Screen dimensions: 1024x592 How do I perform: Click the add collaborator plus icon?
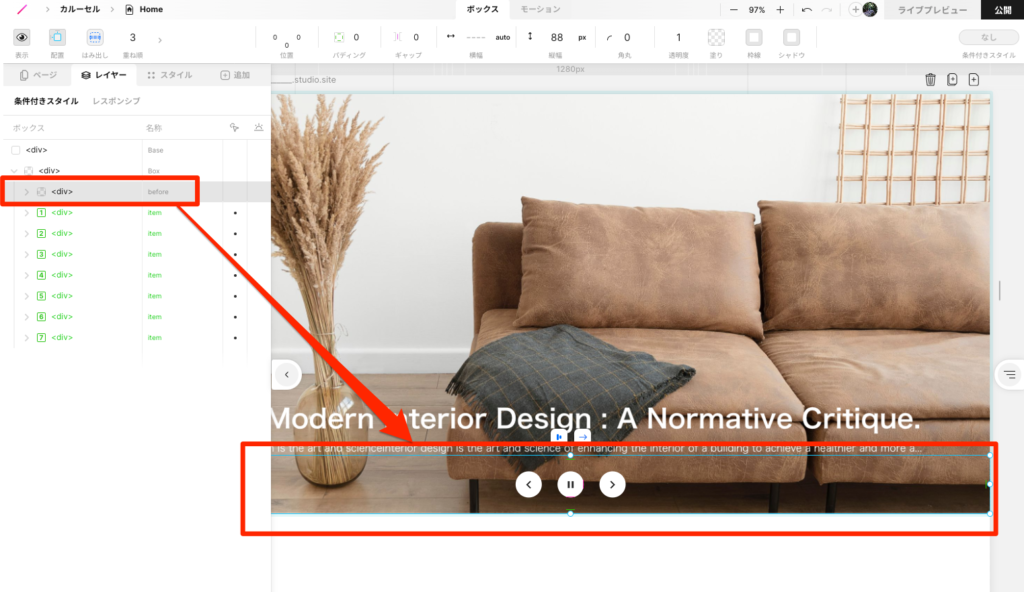[x=855, y=10]
